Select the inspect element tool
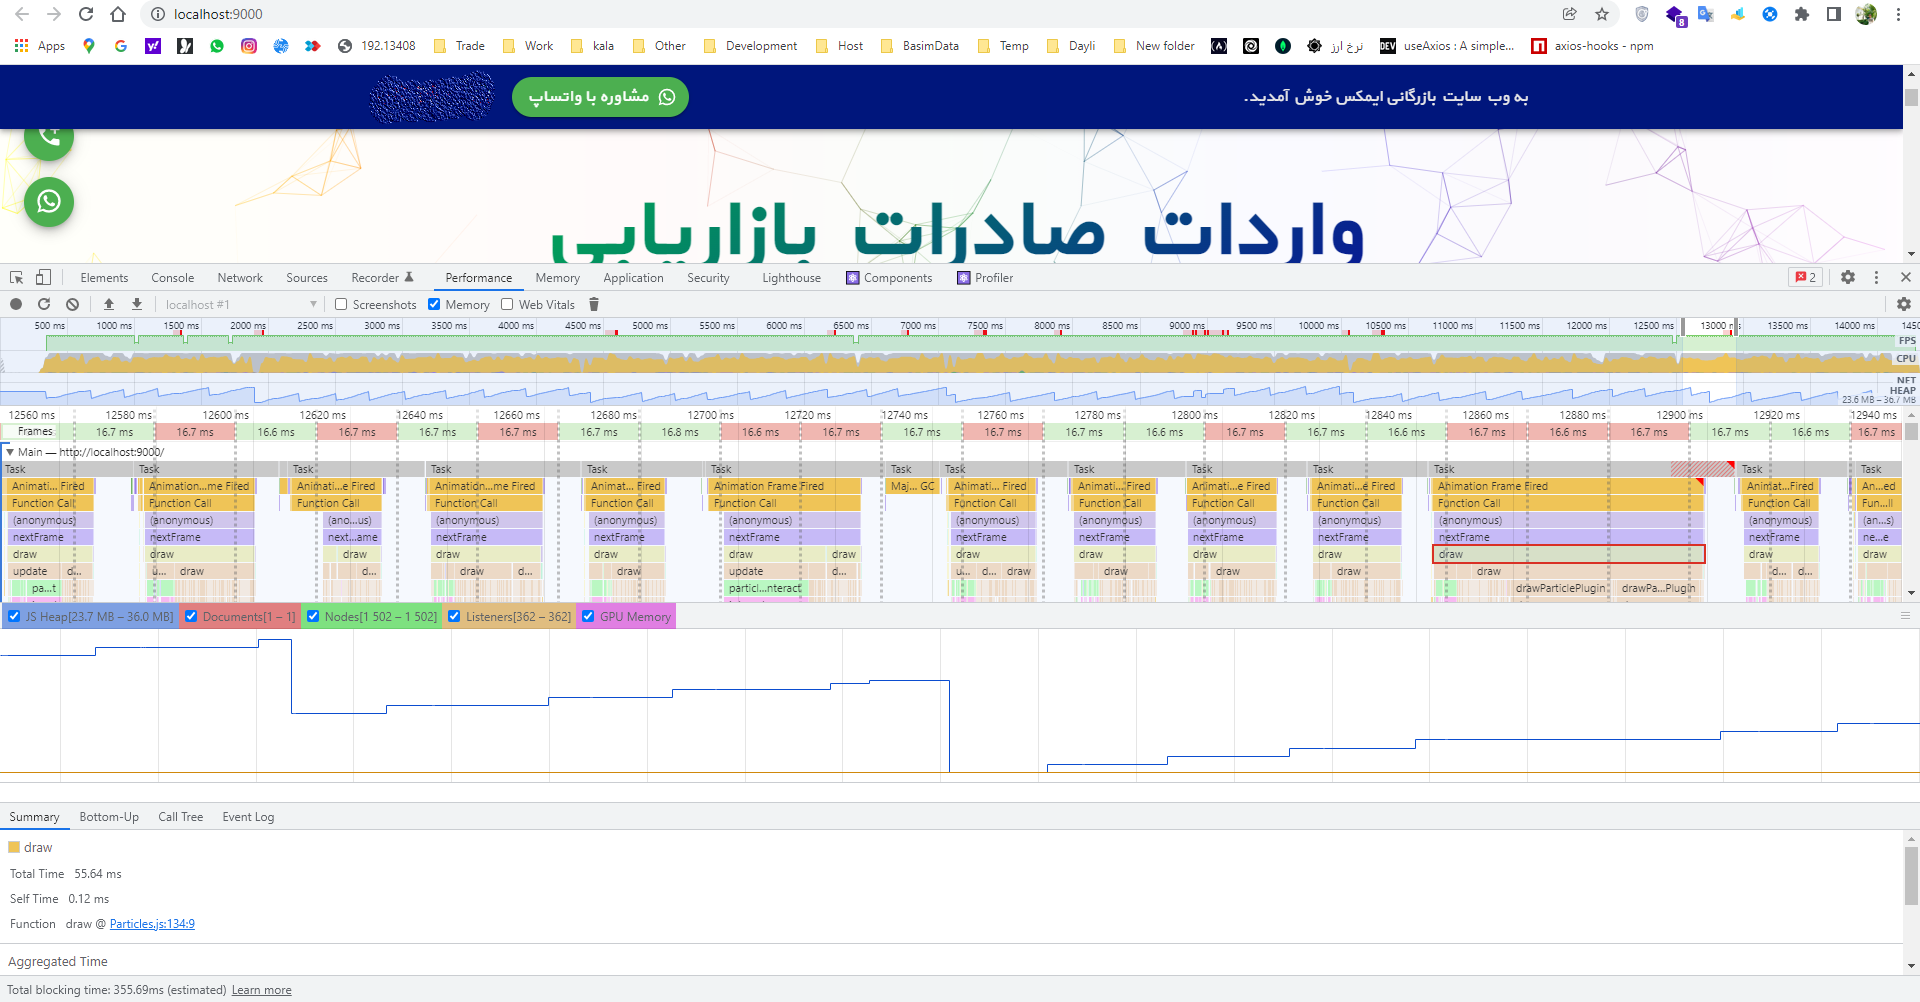This screenshot has height=1002, width=1920. click(15, 277)
